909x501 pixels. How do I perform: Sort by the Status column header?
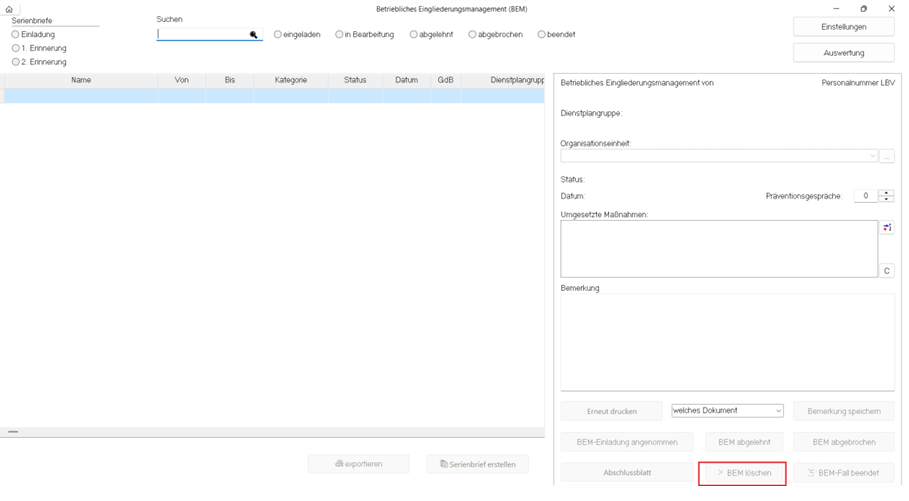pos(355,80)
